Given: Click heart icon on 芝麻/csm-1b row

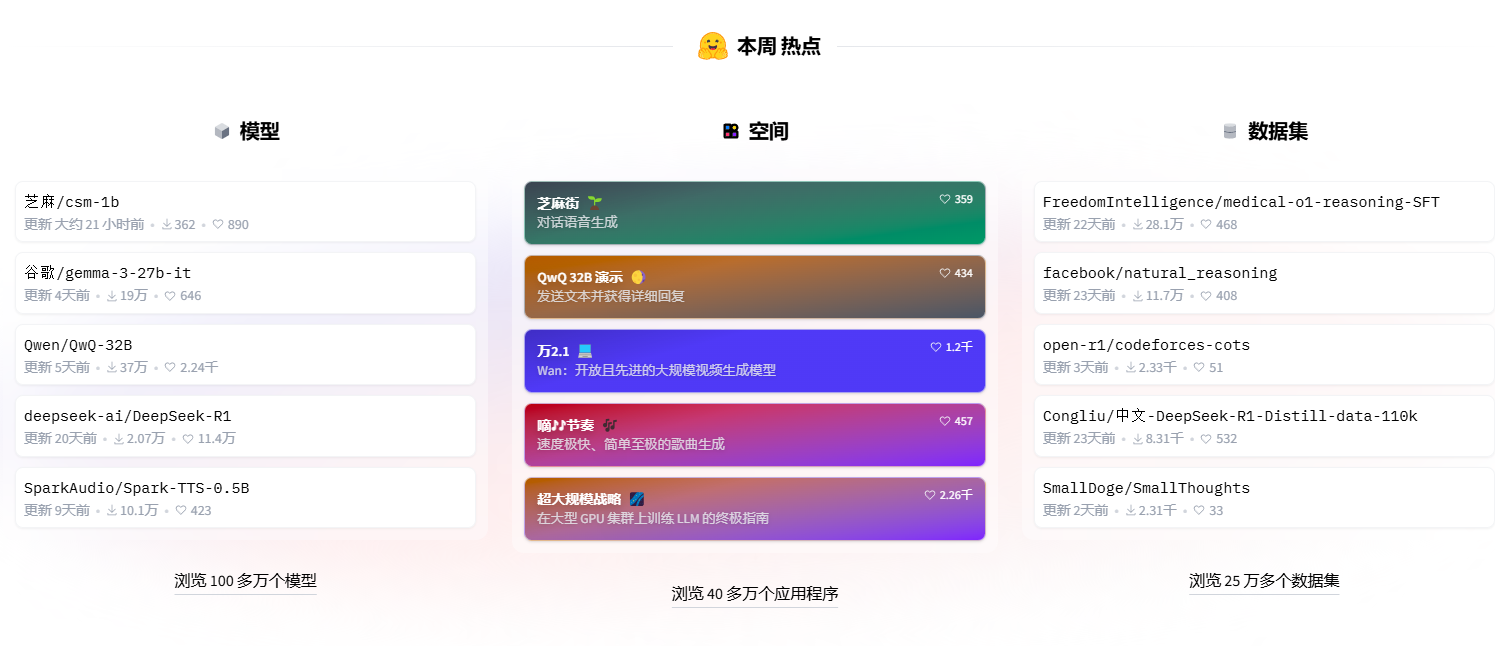Looking at the screenshot, I should (219, 225).
